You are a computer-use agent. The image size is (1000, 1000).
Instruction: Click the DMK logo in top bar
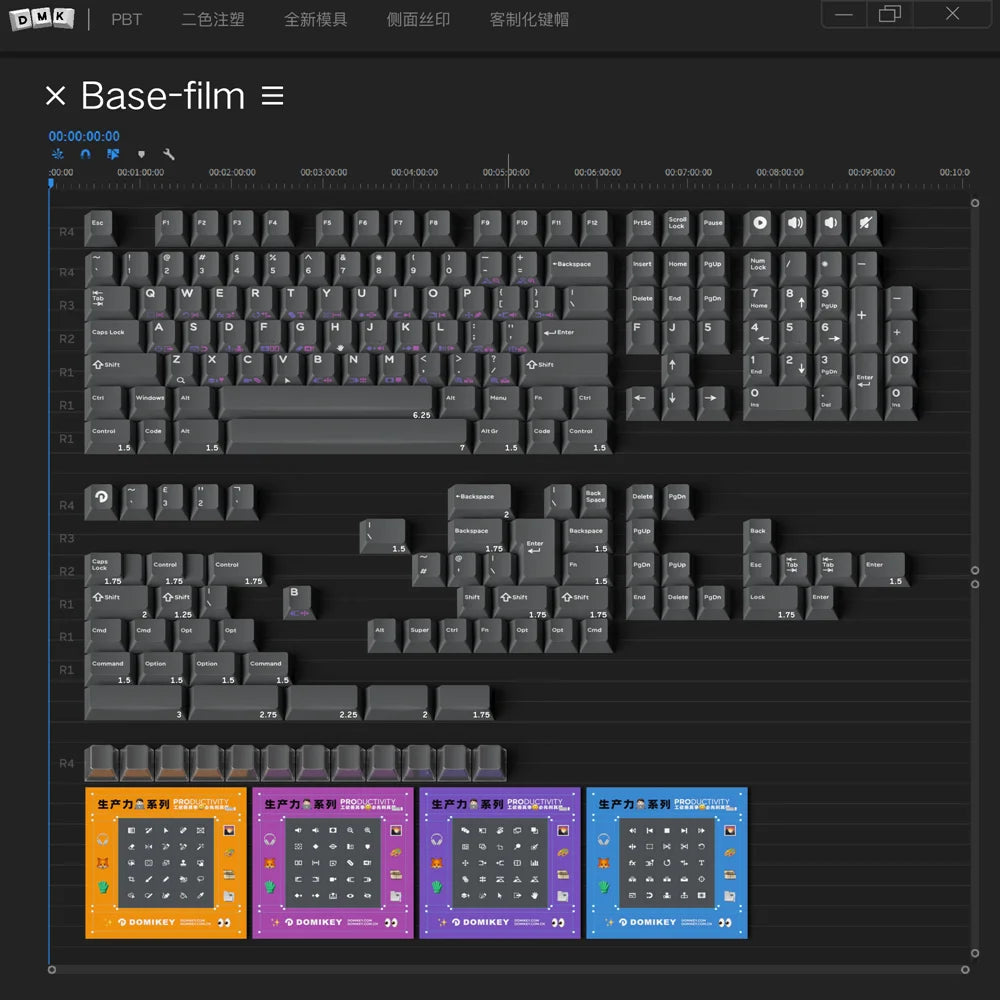(x=42, y=19)
